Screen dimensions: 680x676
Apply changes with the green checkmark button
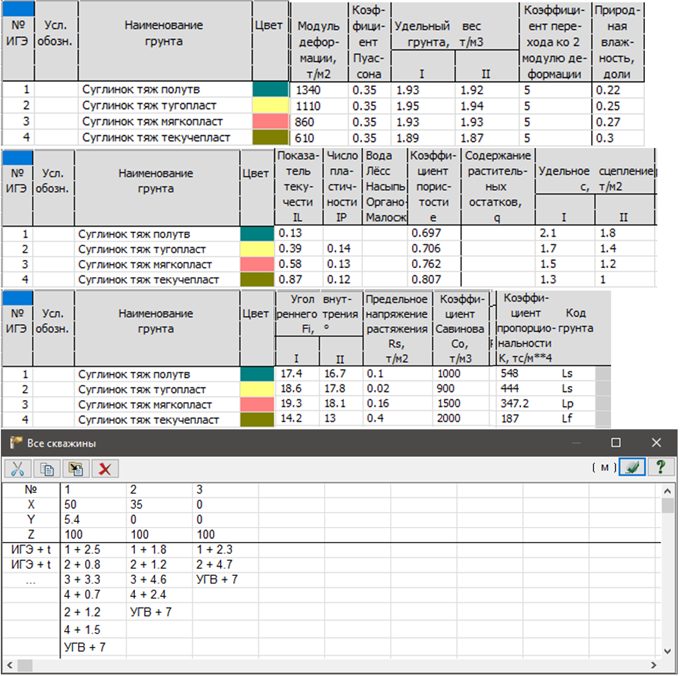tap(632, 467)
